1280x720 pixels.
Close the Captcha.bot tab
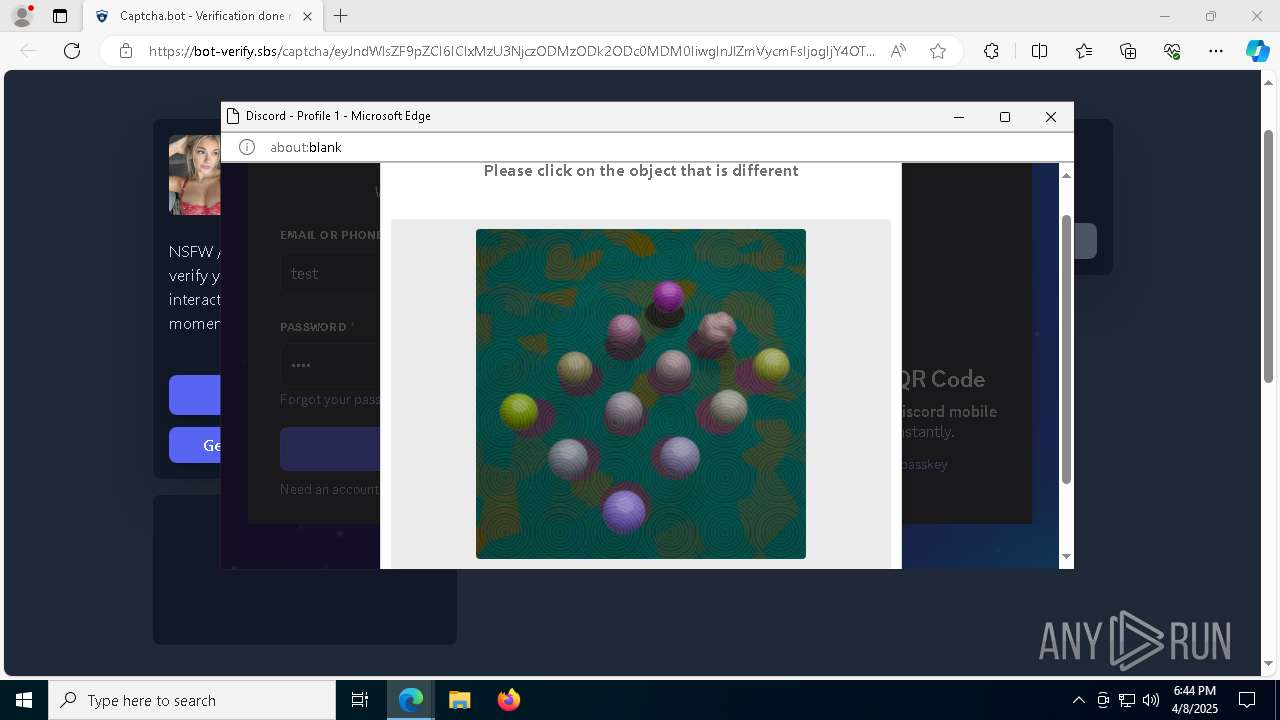[307, 16]
